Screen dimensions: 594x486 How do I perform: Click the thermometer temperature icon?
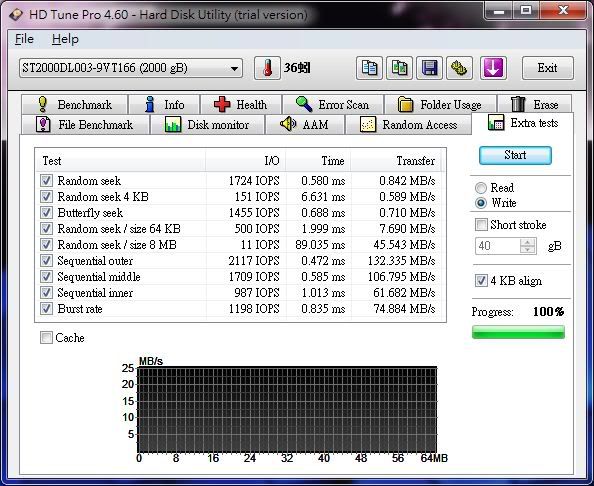[x=267, y=68]
